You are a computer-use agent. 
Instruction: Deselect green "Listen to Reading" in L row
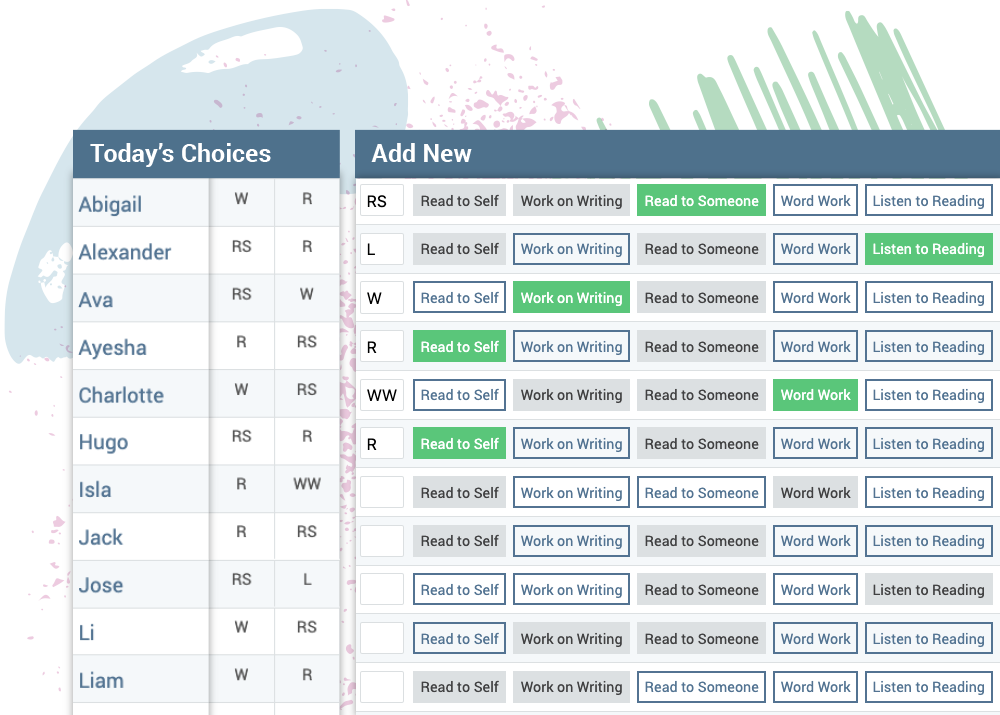click(928, 249)
